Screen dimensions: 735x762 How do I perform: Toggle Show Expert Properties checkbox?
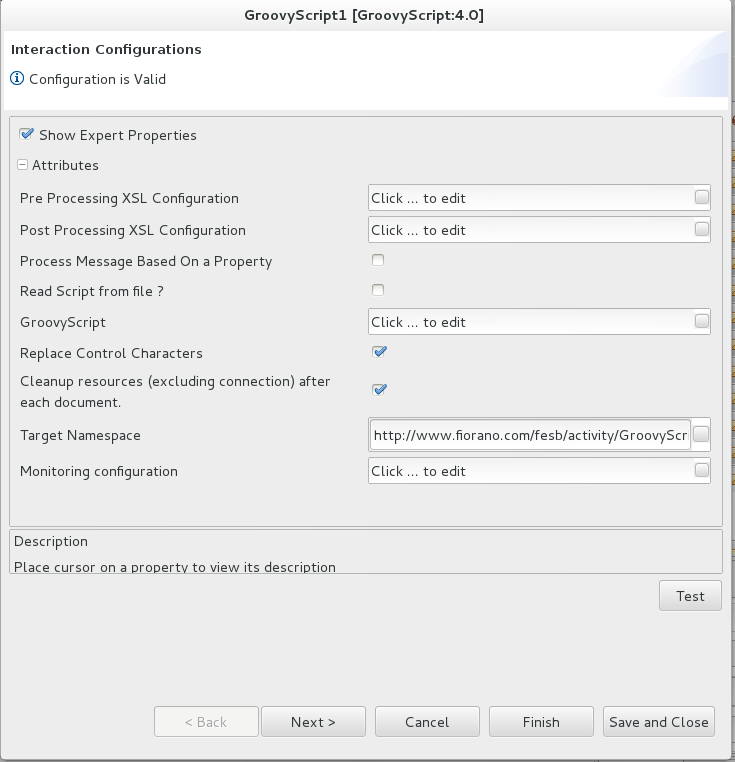(26, 134)
